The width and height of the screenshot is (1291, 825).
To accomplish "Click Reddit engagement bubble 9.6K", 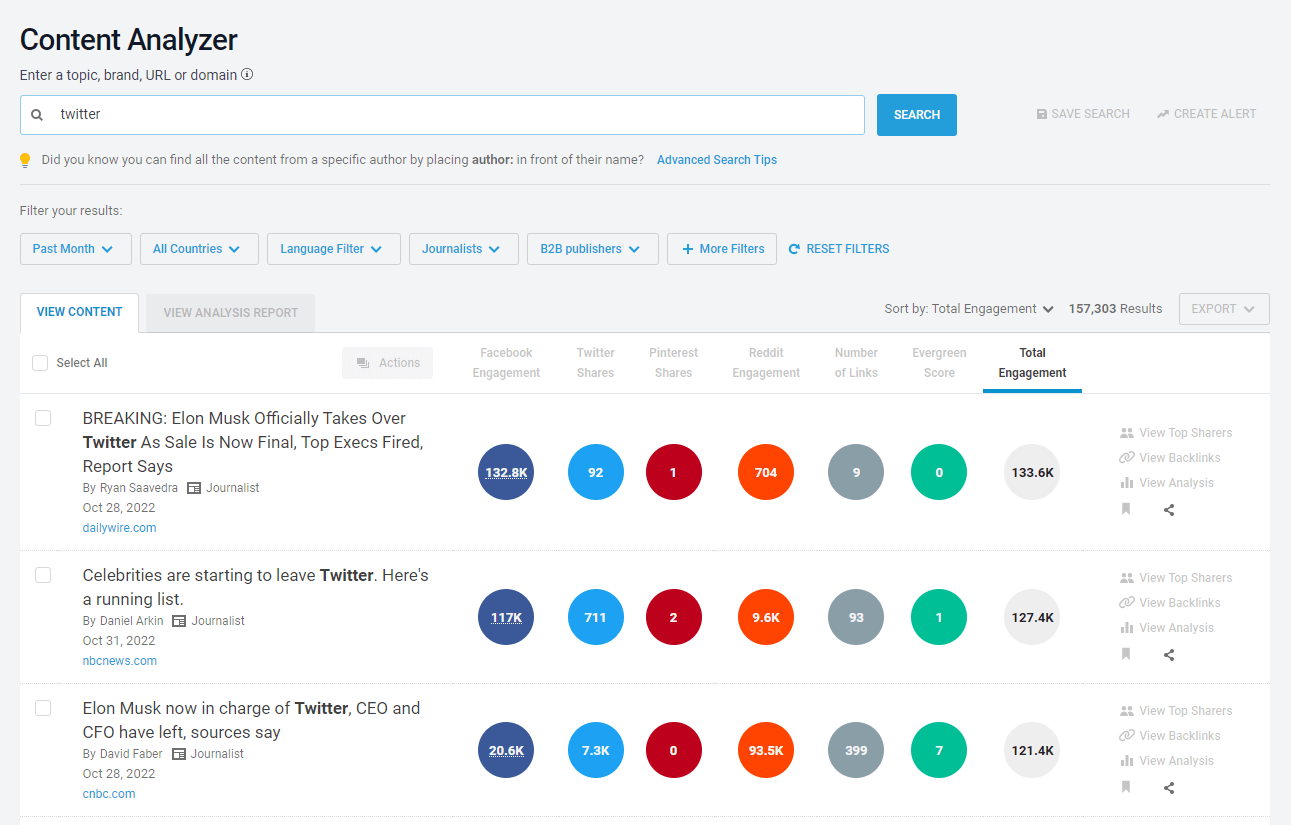I will click(x=766, y=617).
